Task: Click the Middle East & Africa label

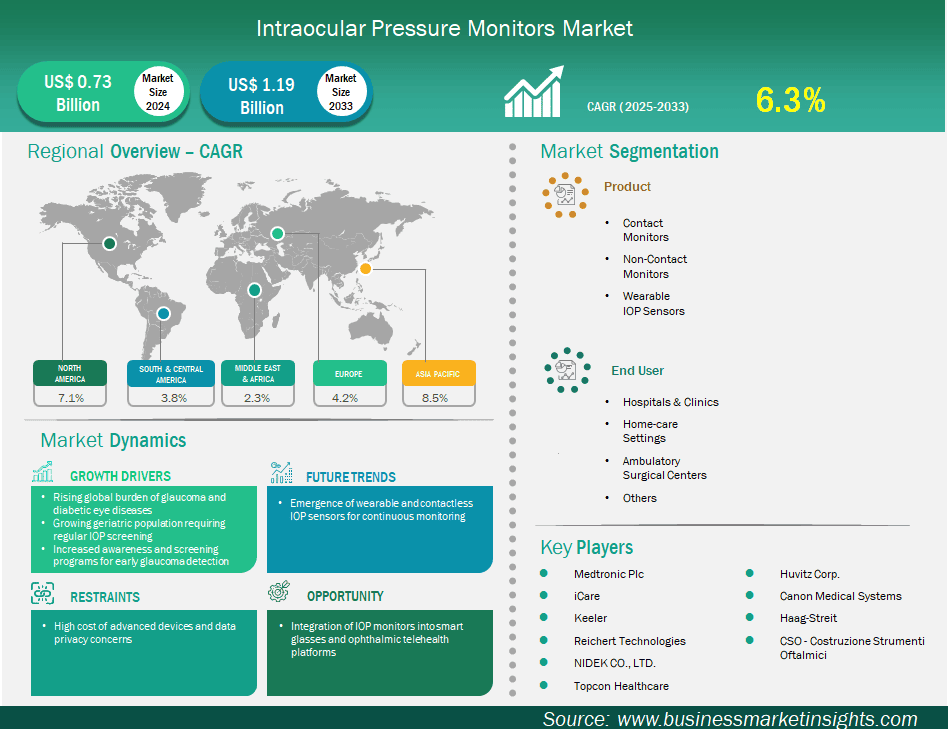Action: [258, 374]
